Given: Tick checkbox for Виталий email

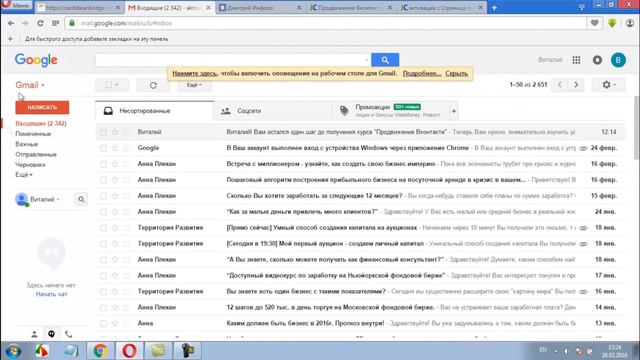Looking at the screenshot, I should pos(103,132).
